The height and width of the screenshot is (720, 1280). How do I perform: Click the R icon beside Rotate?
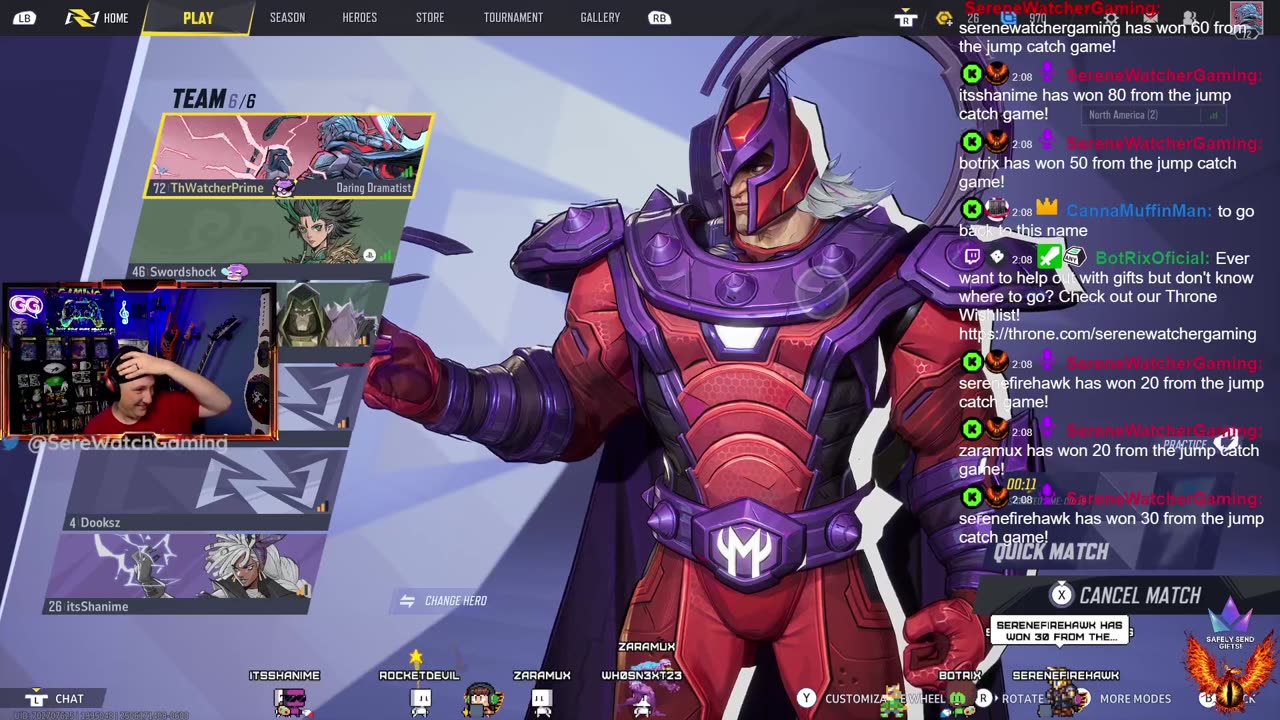pos(984,698)
